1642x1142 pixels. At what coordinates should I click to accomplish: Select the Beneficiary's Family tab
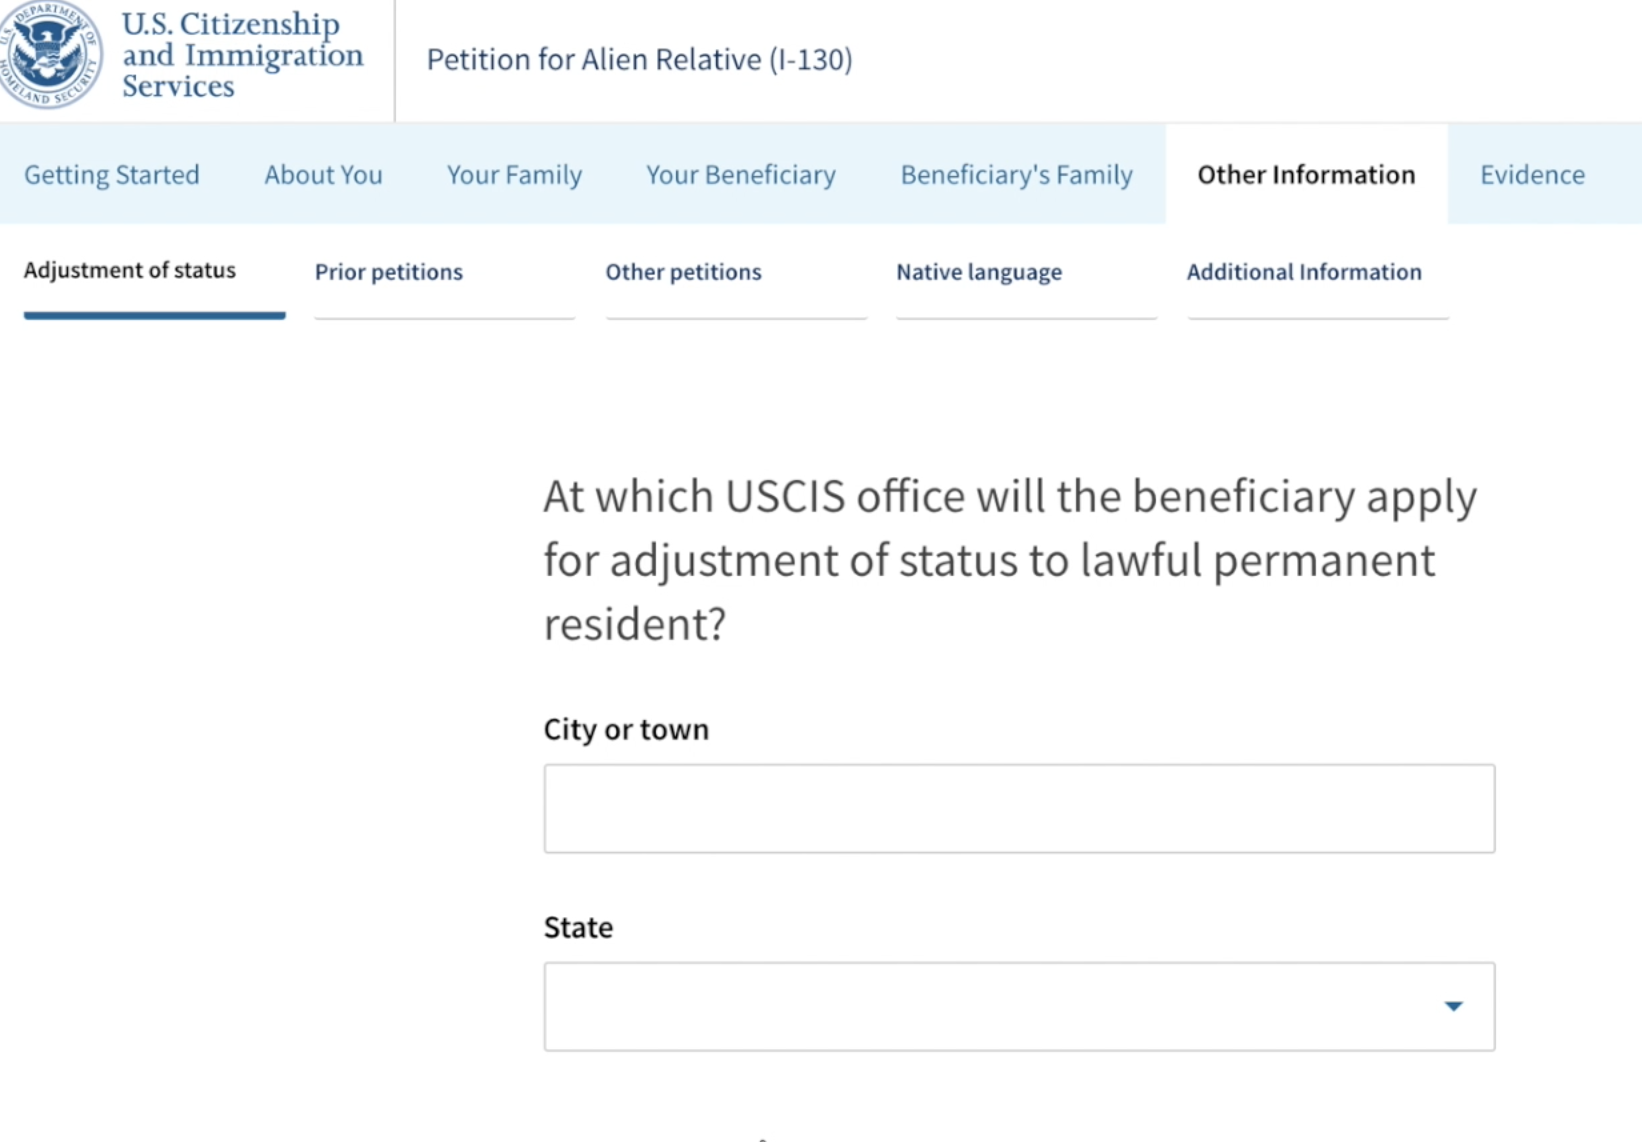(x=1016, y=174)
